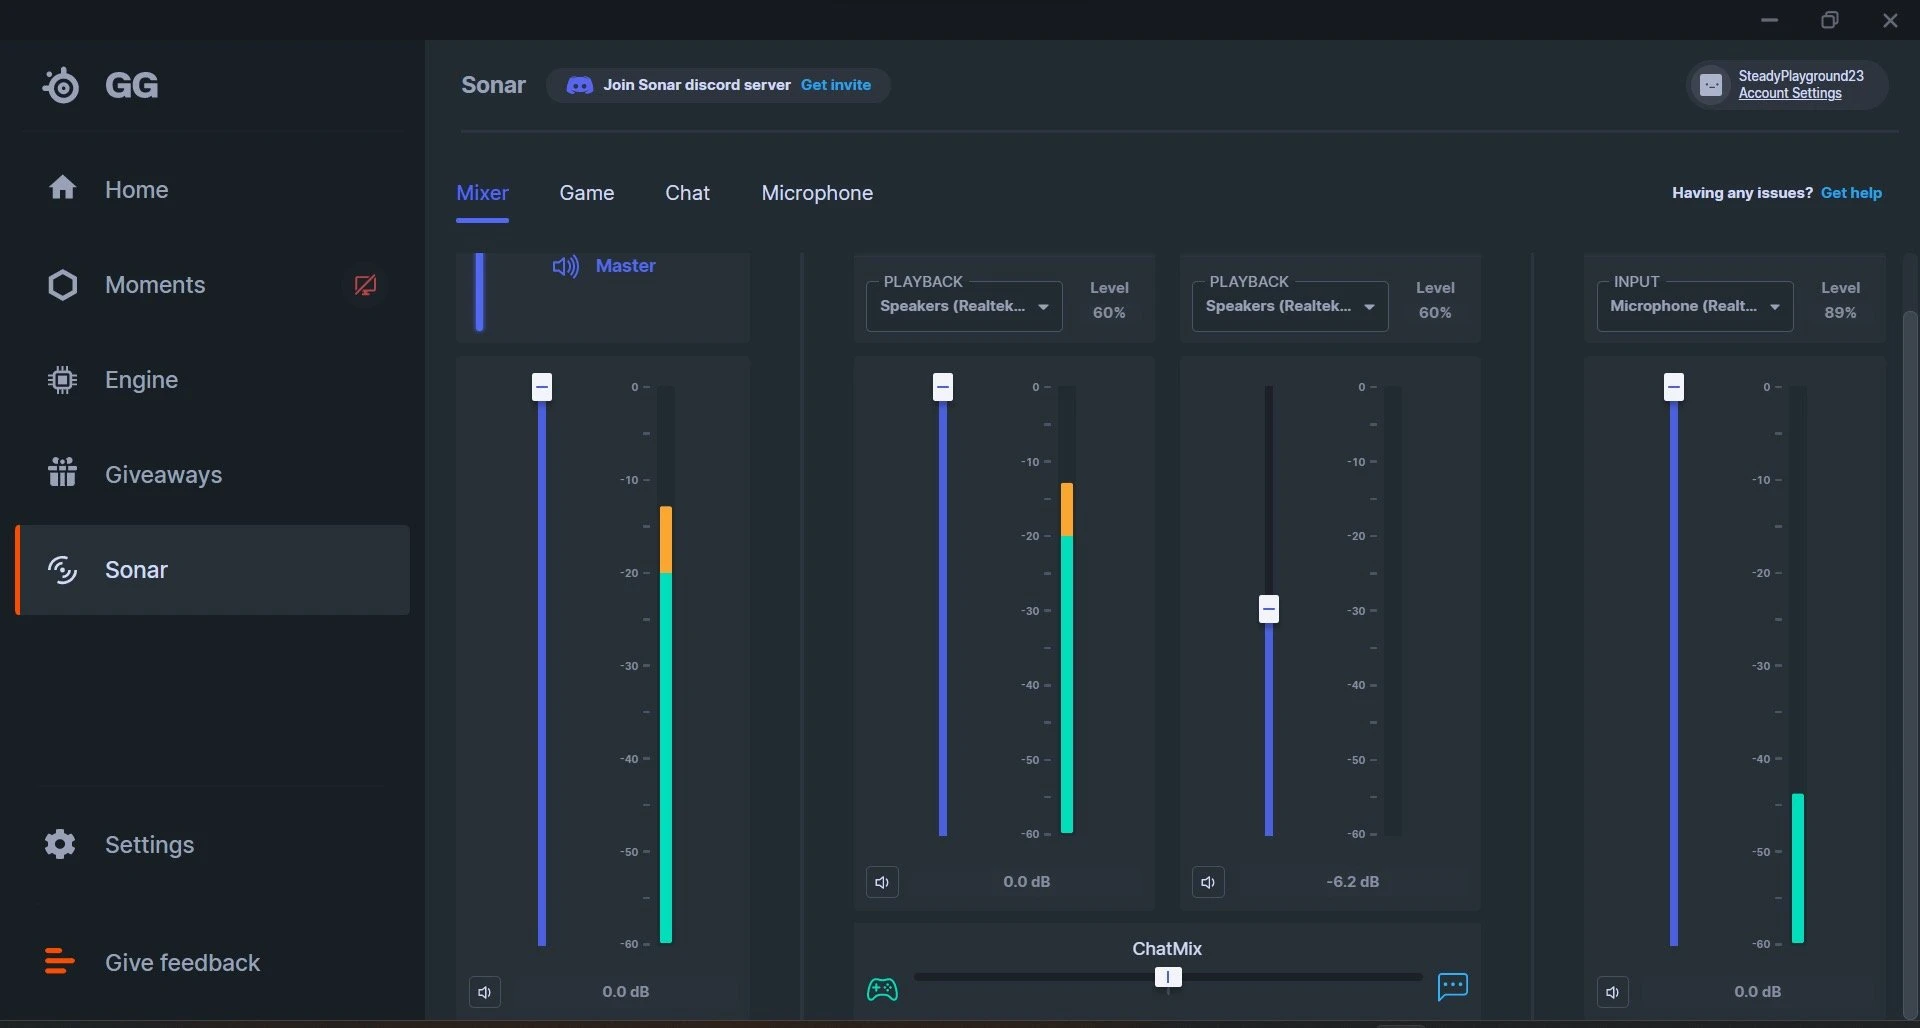Click Join Sonar discord server banner text
This screenshot has width=1920, height=1028.
[x=697, y=85]
